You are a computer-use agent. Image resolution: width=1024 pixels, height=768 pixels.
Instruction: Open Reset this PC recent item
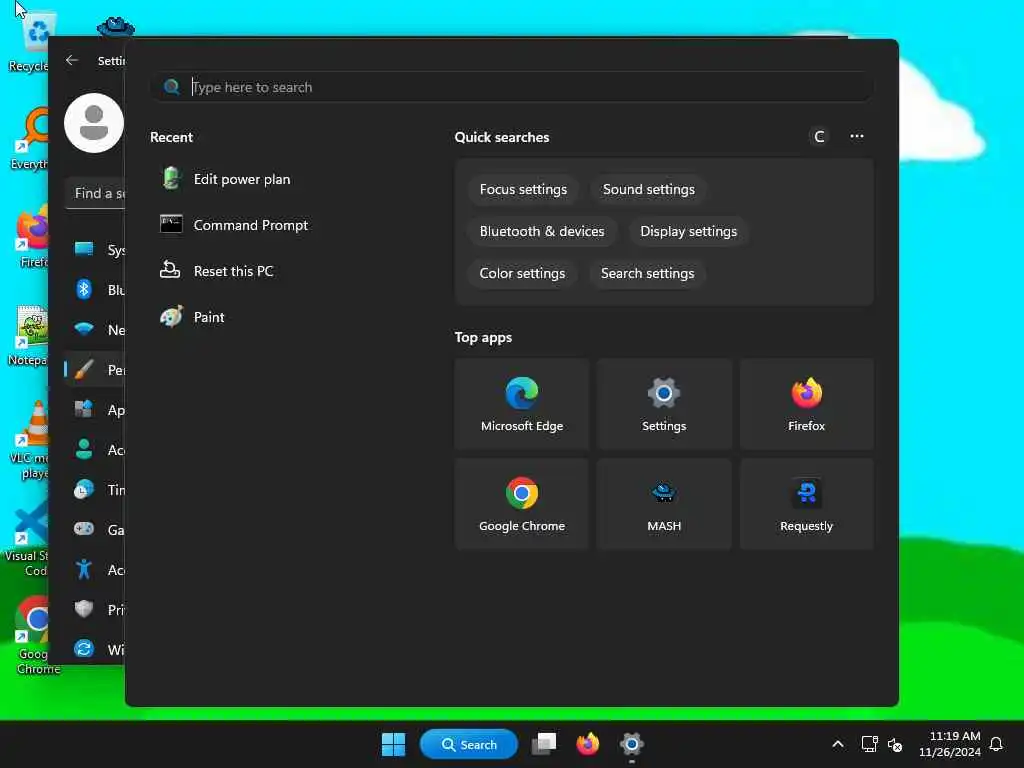pos(217,271)
